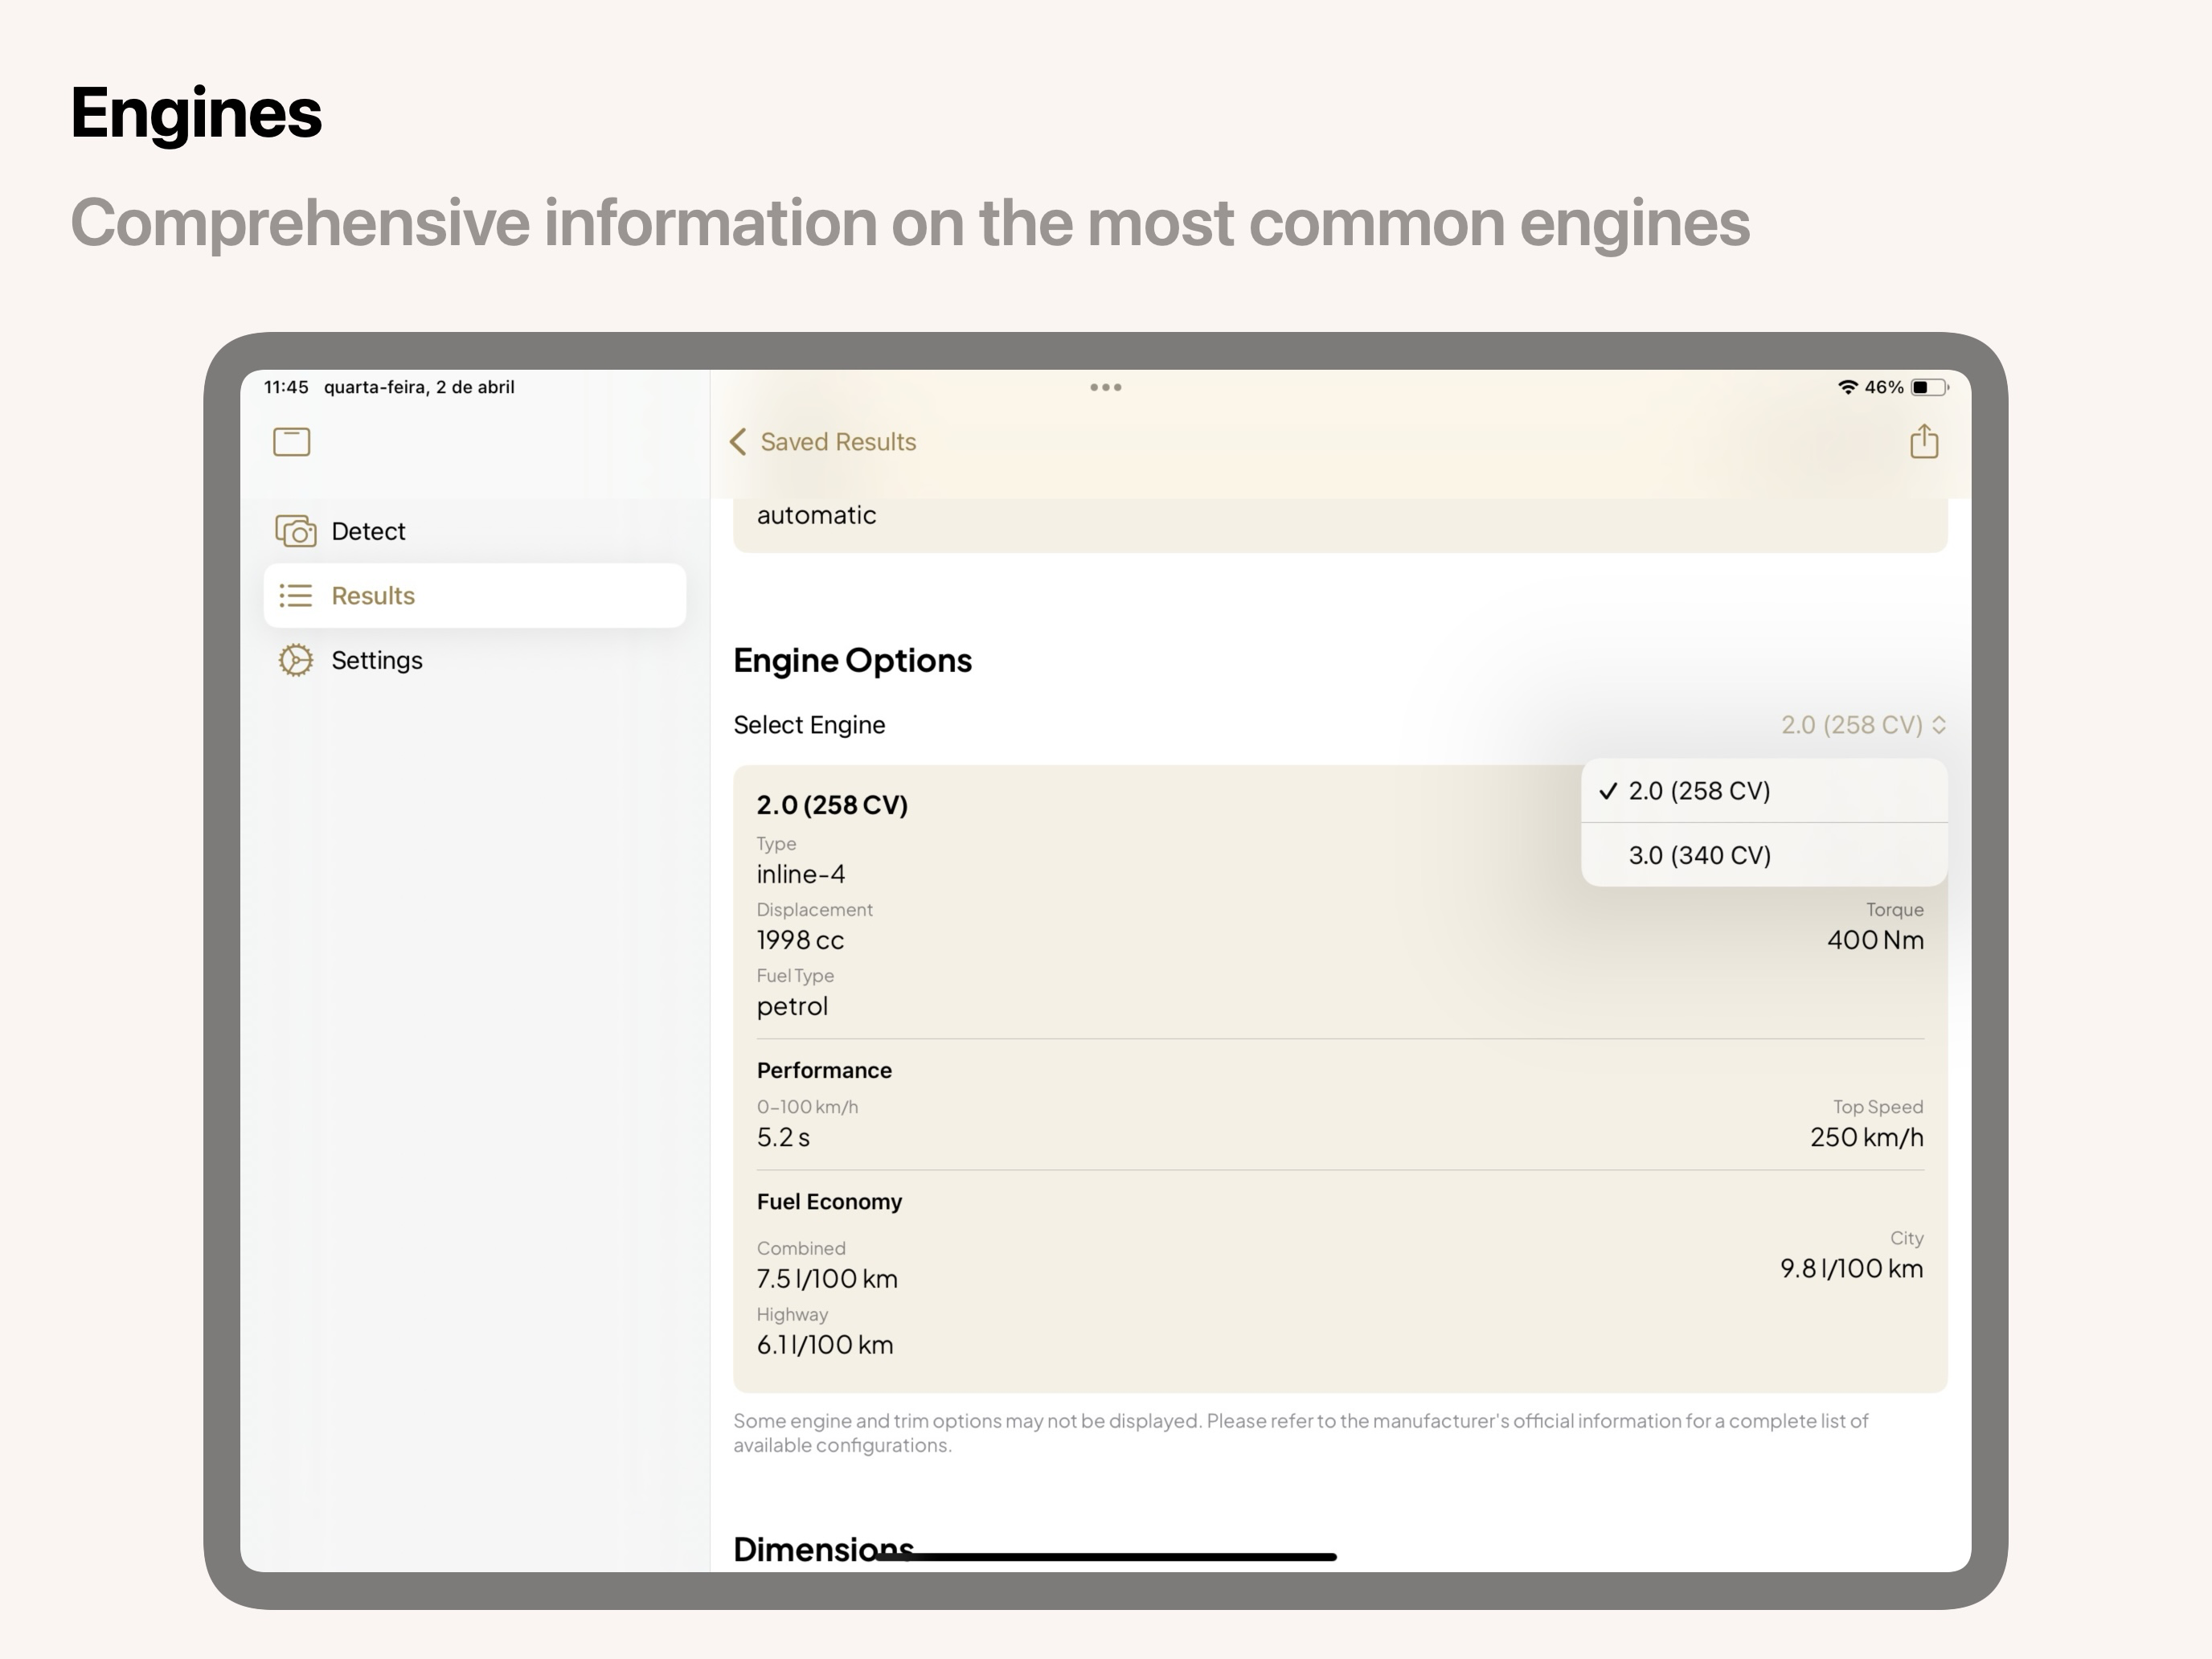
Task: Click the Results list icon
Action: pyautogui.click(x=296, y=596)
